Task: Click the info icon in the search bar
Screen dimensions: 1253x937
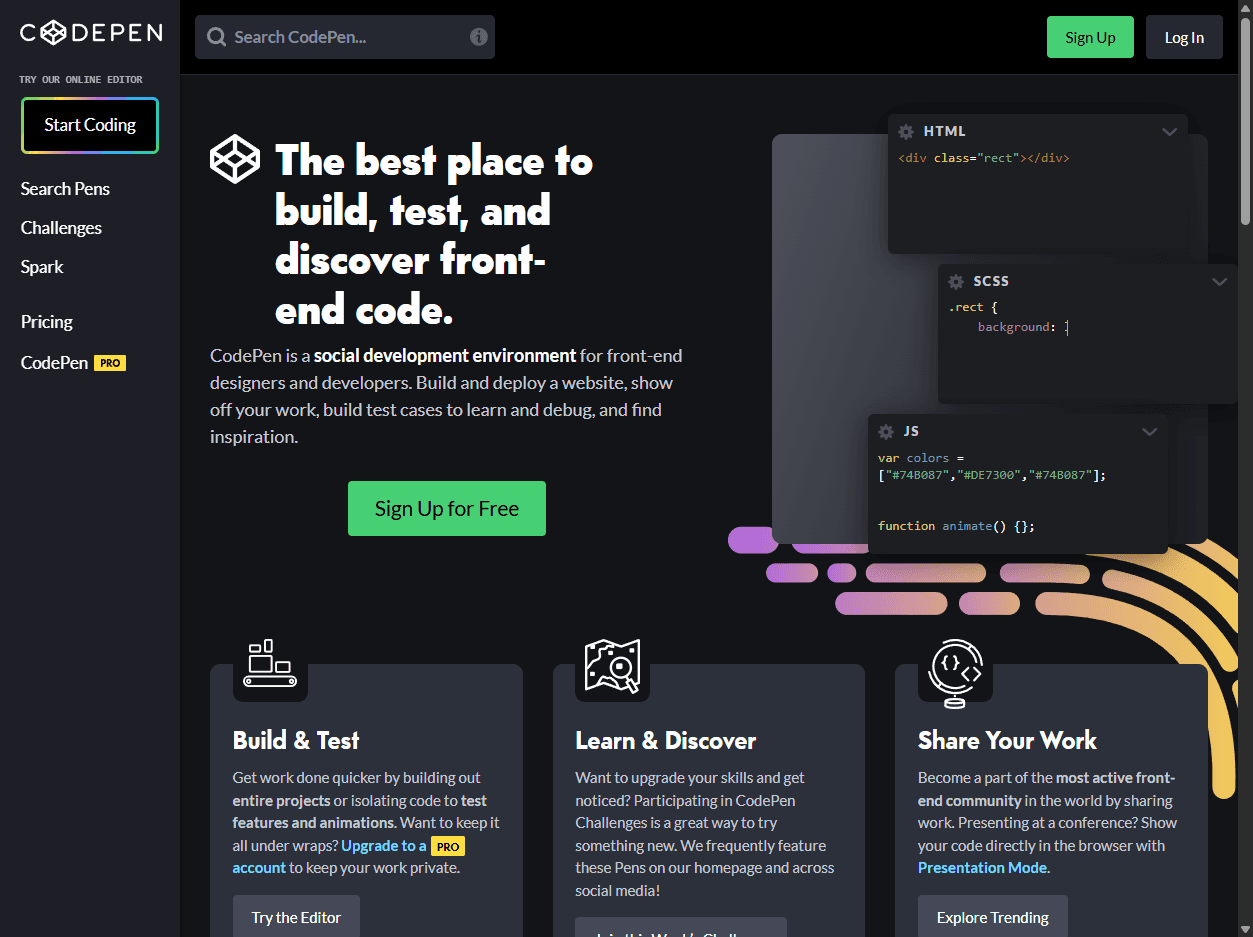Action: tap(479, 37)
